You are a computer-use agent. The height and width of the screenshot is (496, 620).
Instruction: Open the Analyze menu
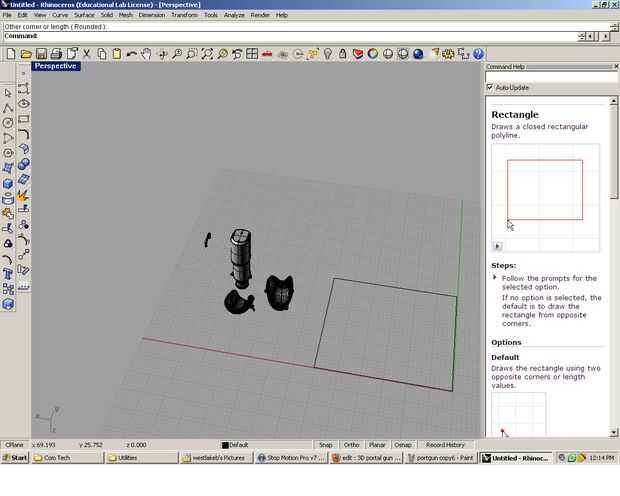pyautogui.click(x=234, y=15)
